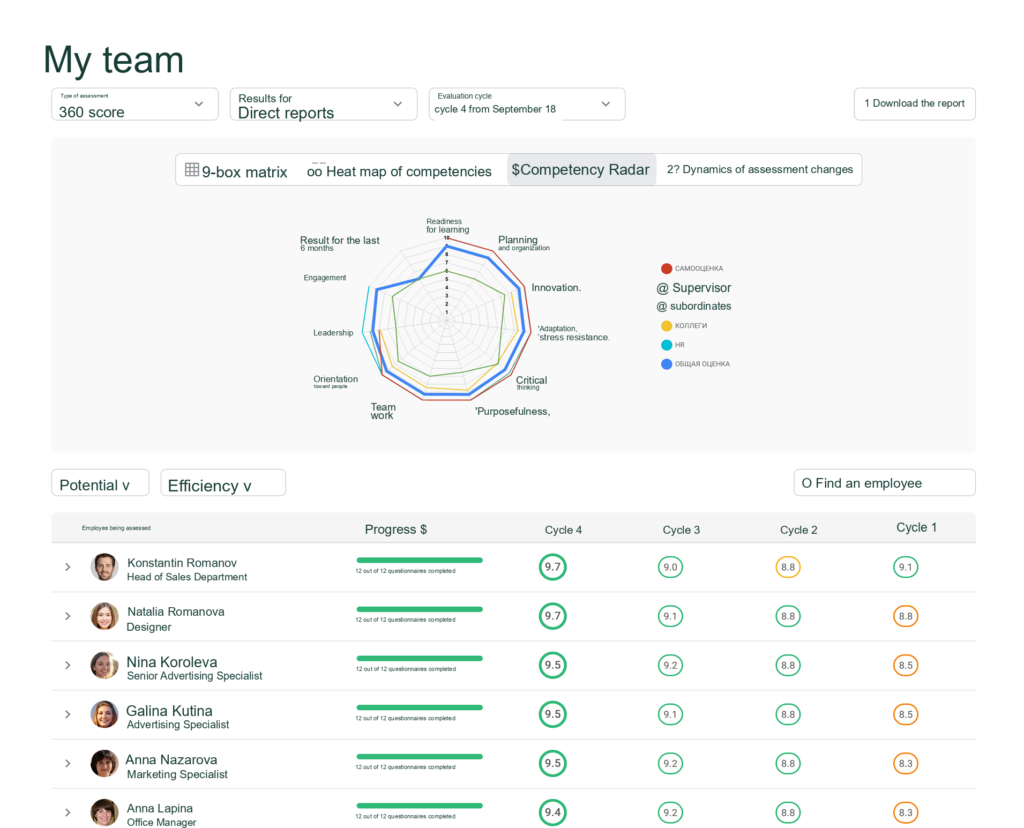Expand Konstantin Romanov row
The height and width of the screenshot is (828, 1024).
(x=67, y=567)
